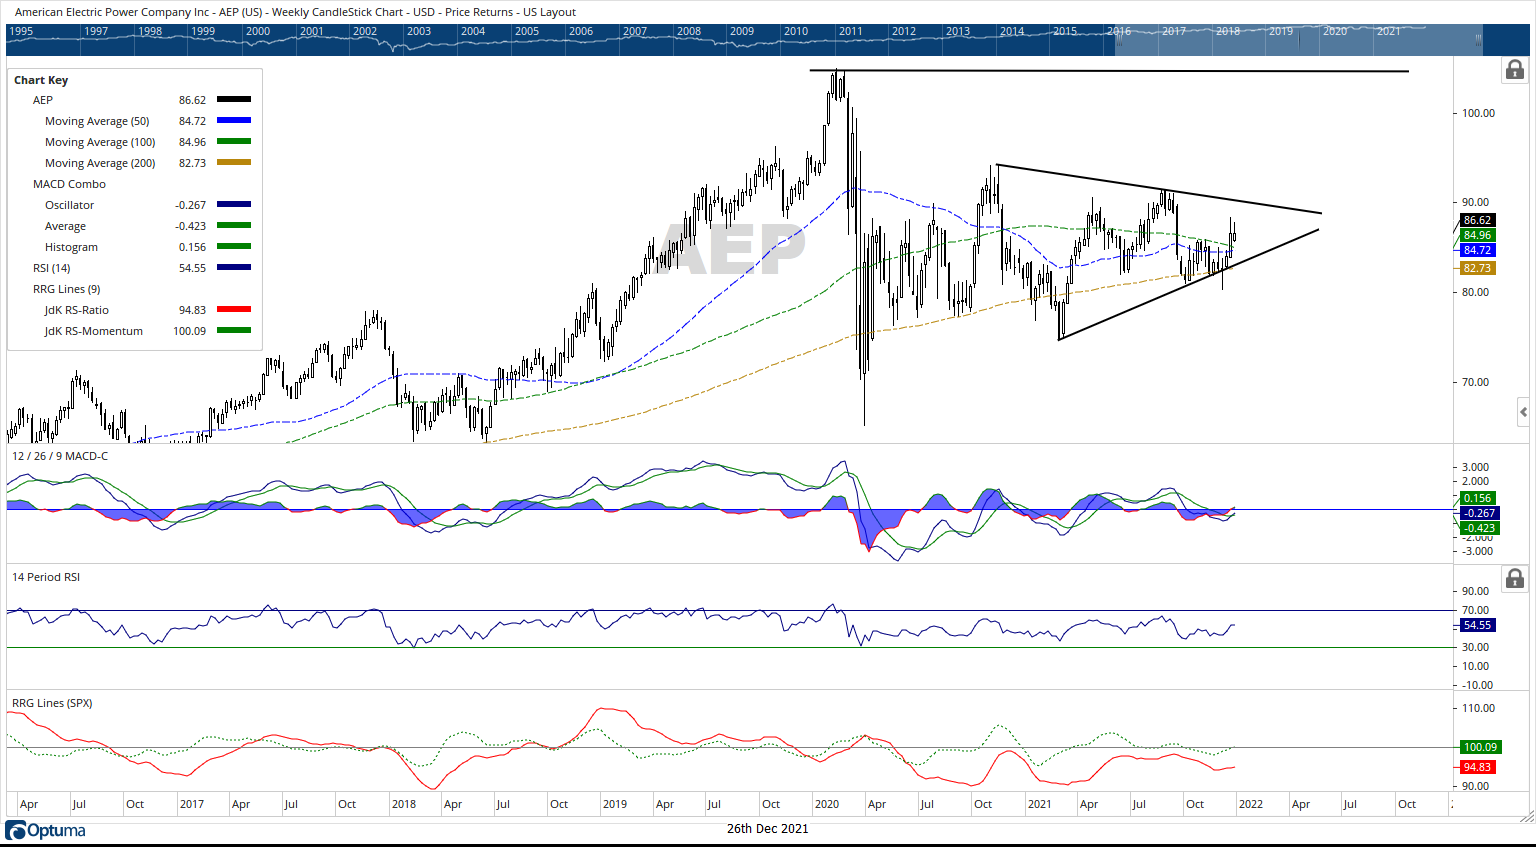Viewport: 1536px width, 847px height.
Task: Jump to 2014 in the overview timeline
Action: [1012, 31]
